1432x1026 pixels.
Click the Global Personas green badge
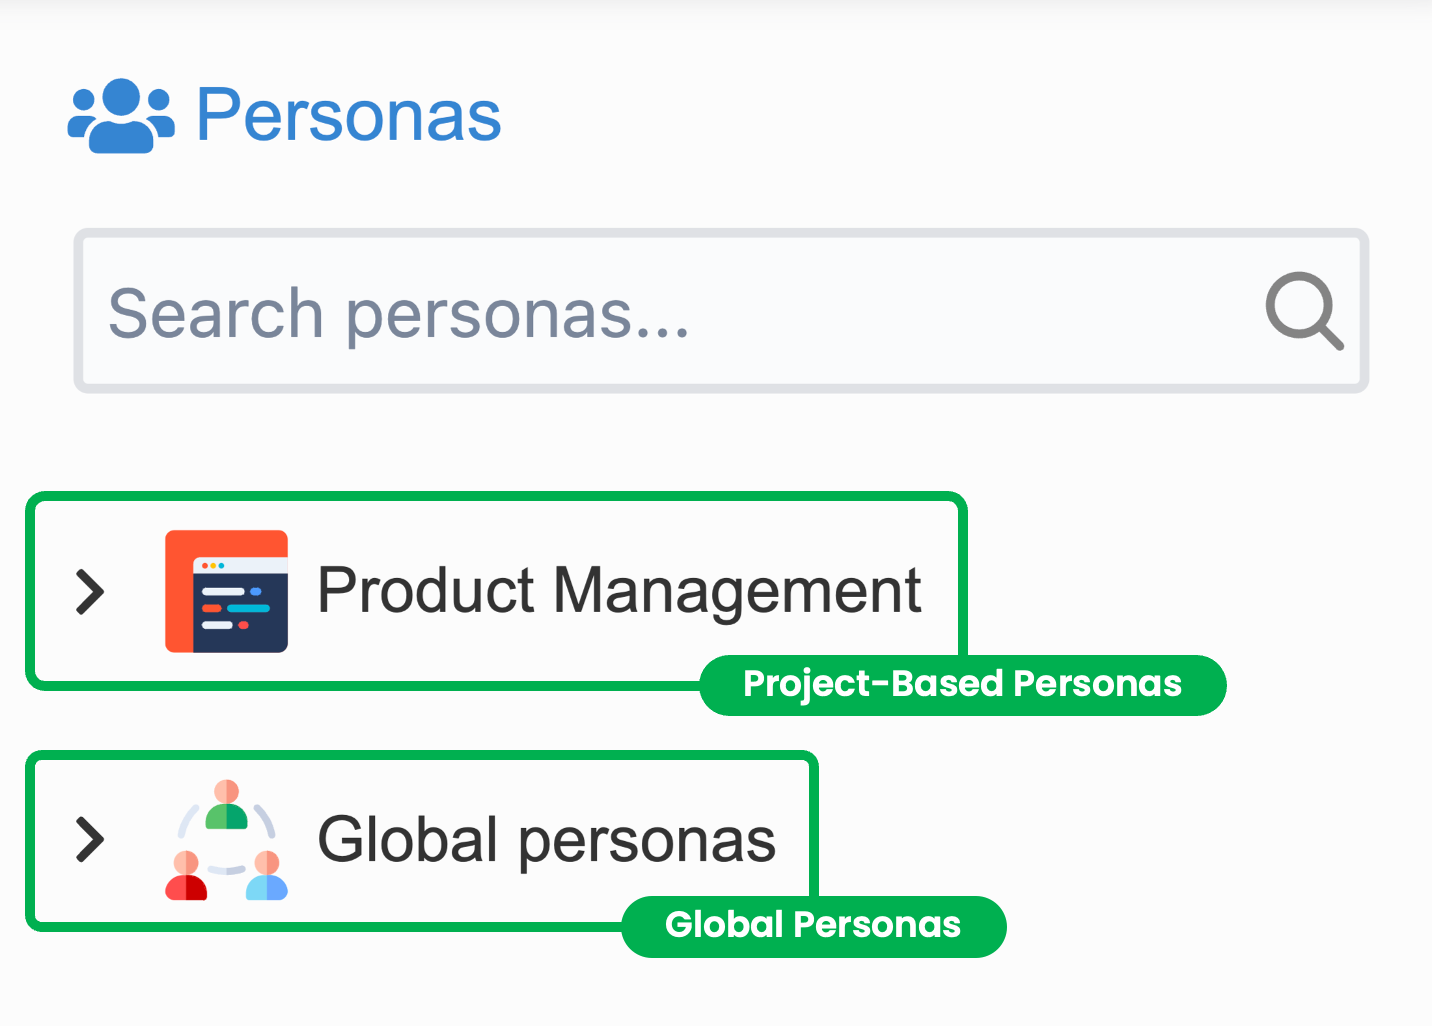(814, 926)
